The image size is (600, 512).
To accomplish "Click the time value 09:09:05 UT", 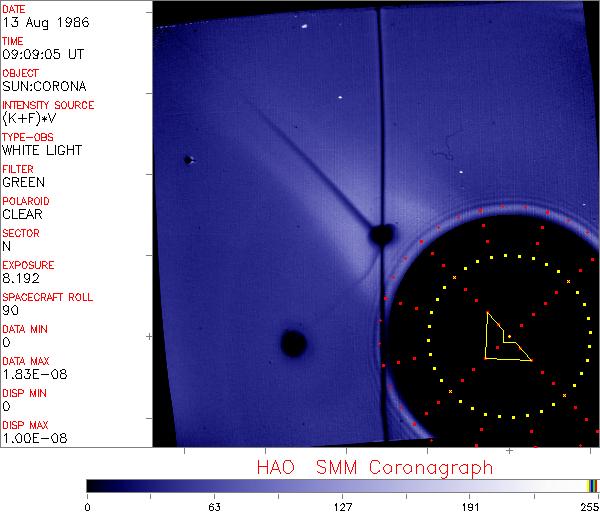I will click(42, 54).
